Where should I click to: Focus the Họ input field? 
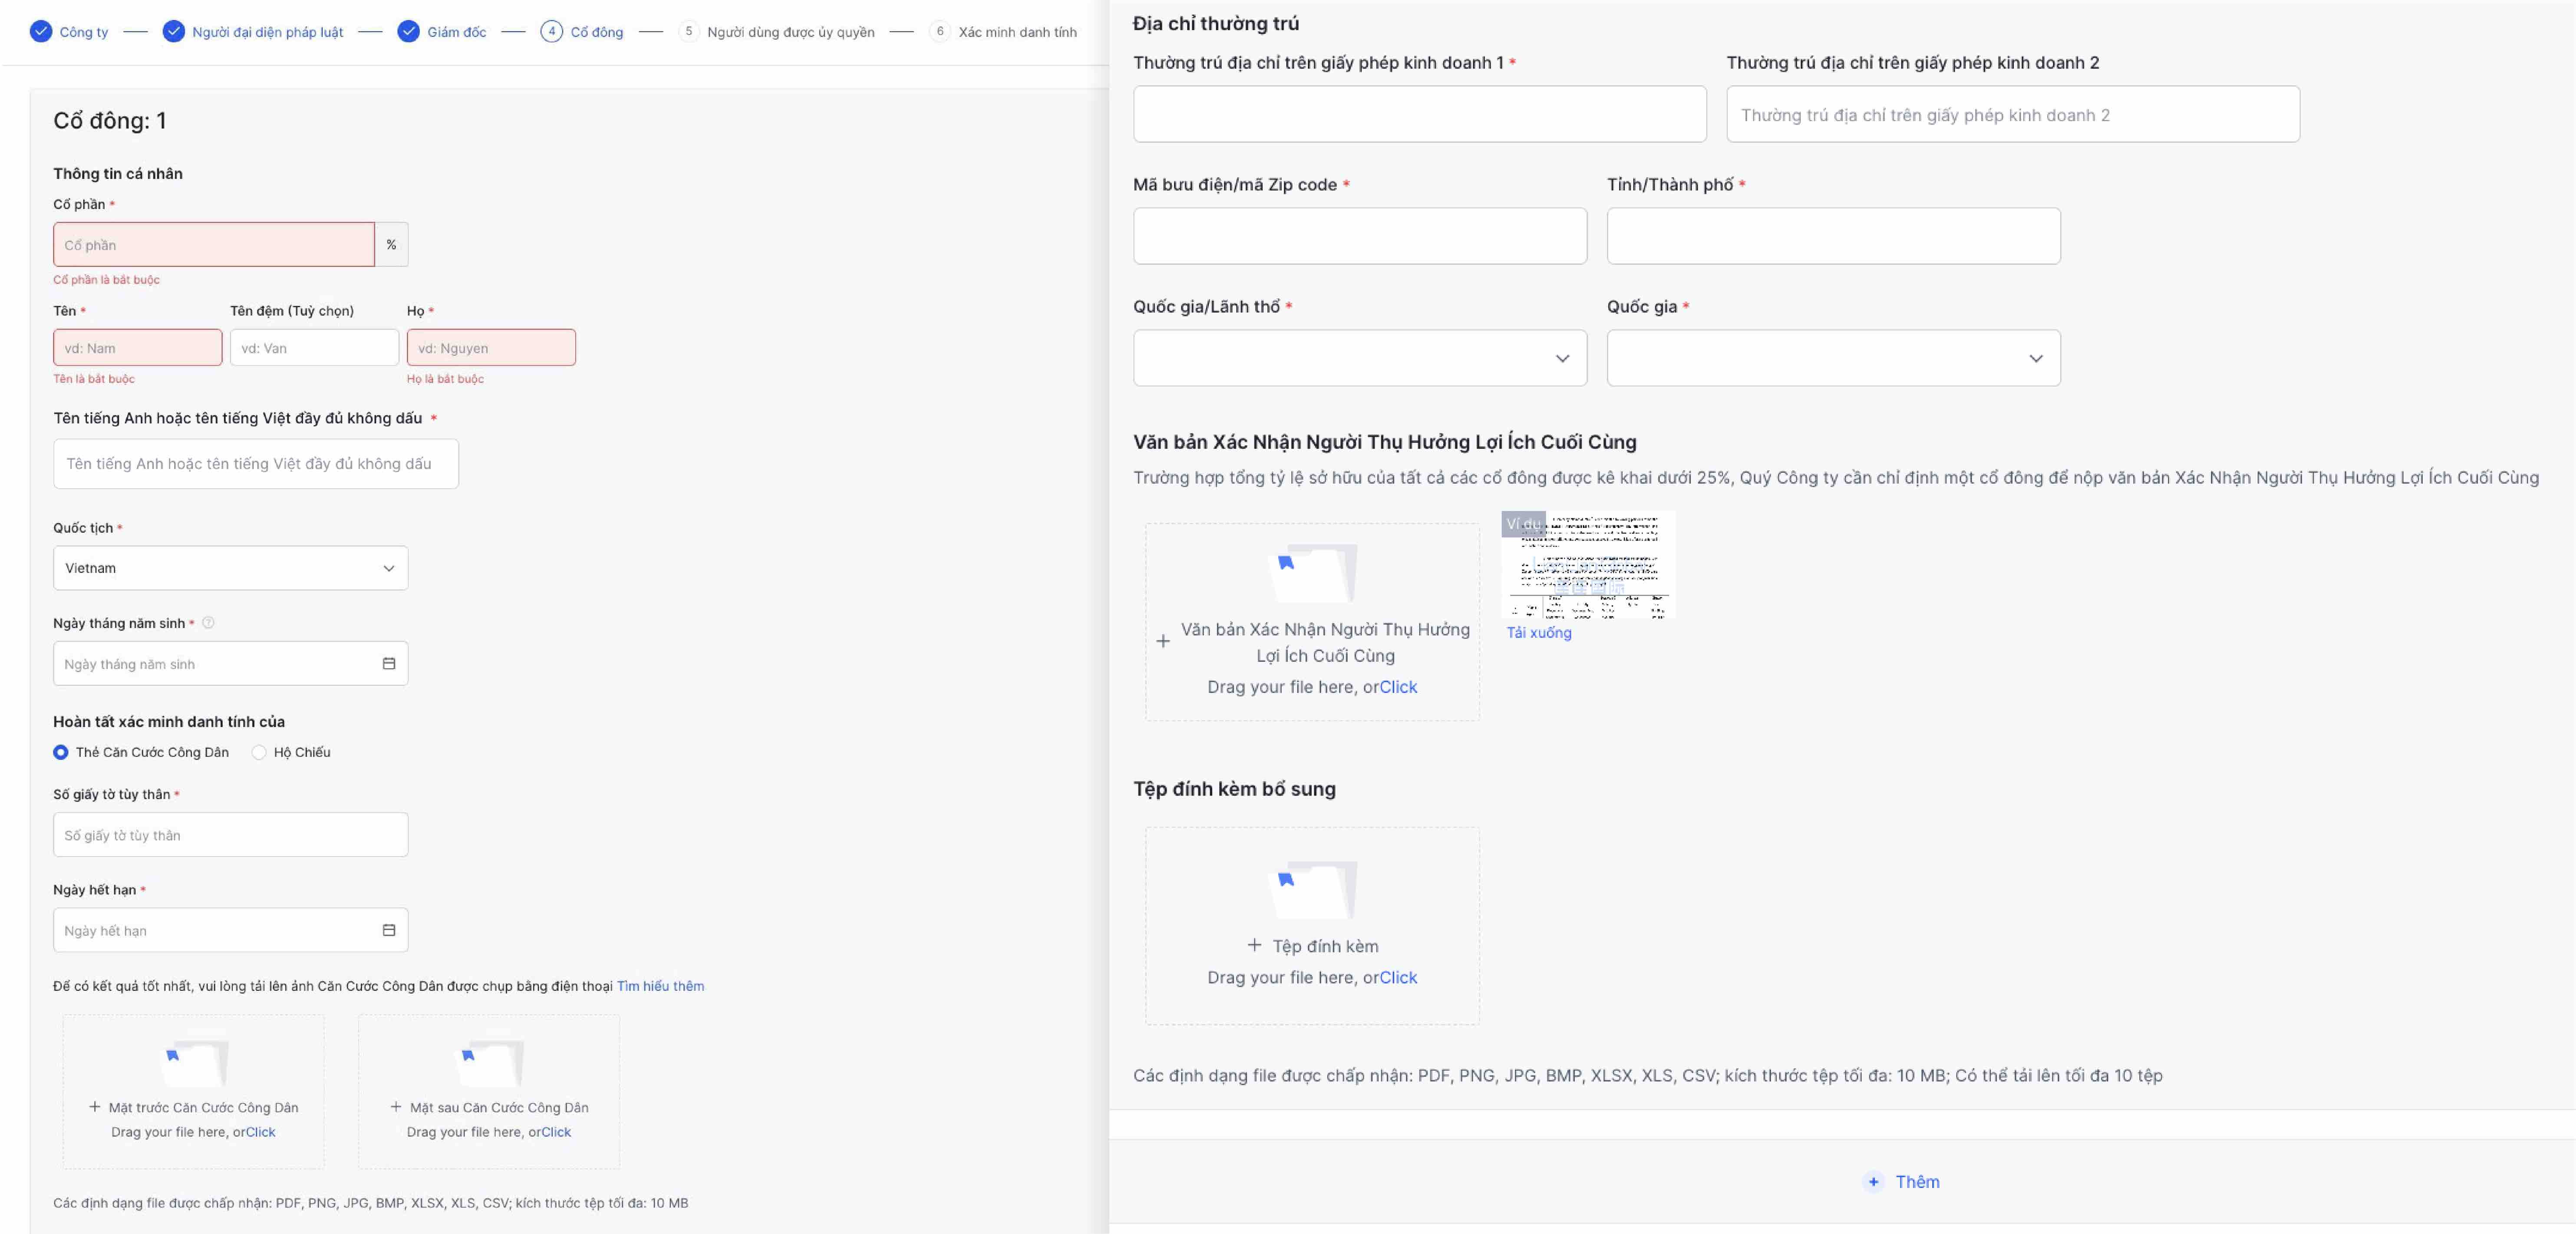491,348
